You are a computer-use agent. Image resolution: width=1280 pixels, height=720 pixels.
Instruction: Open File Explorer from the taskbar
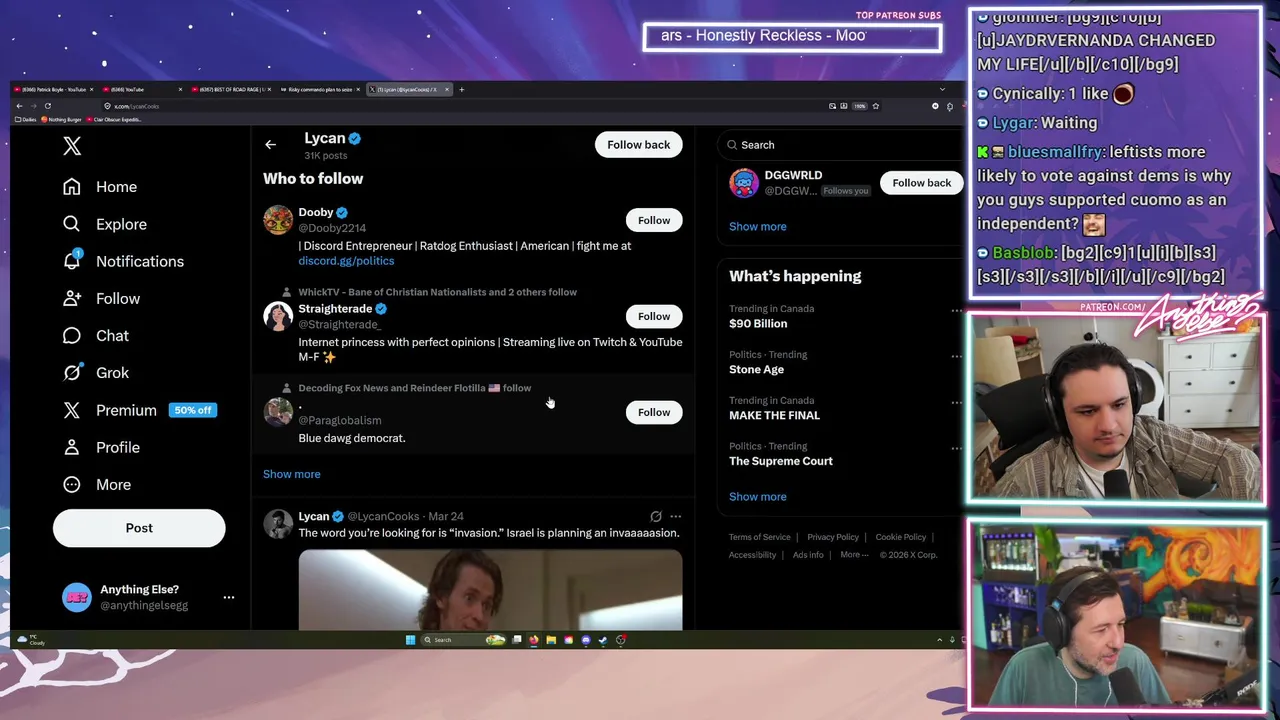(551, 640)
